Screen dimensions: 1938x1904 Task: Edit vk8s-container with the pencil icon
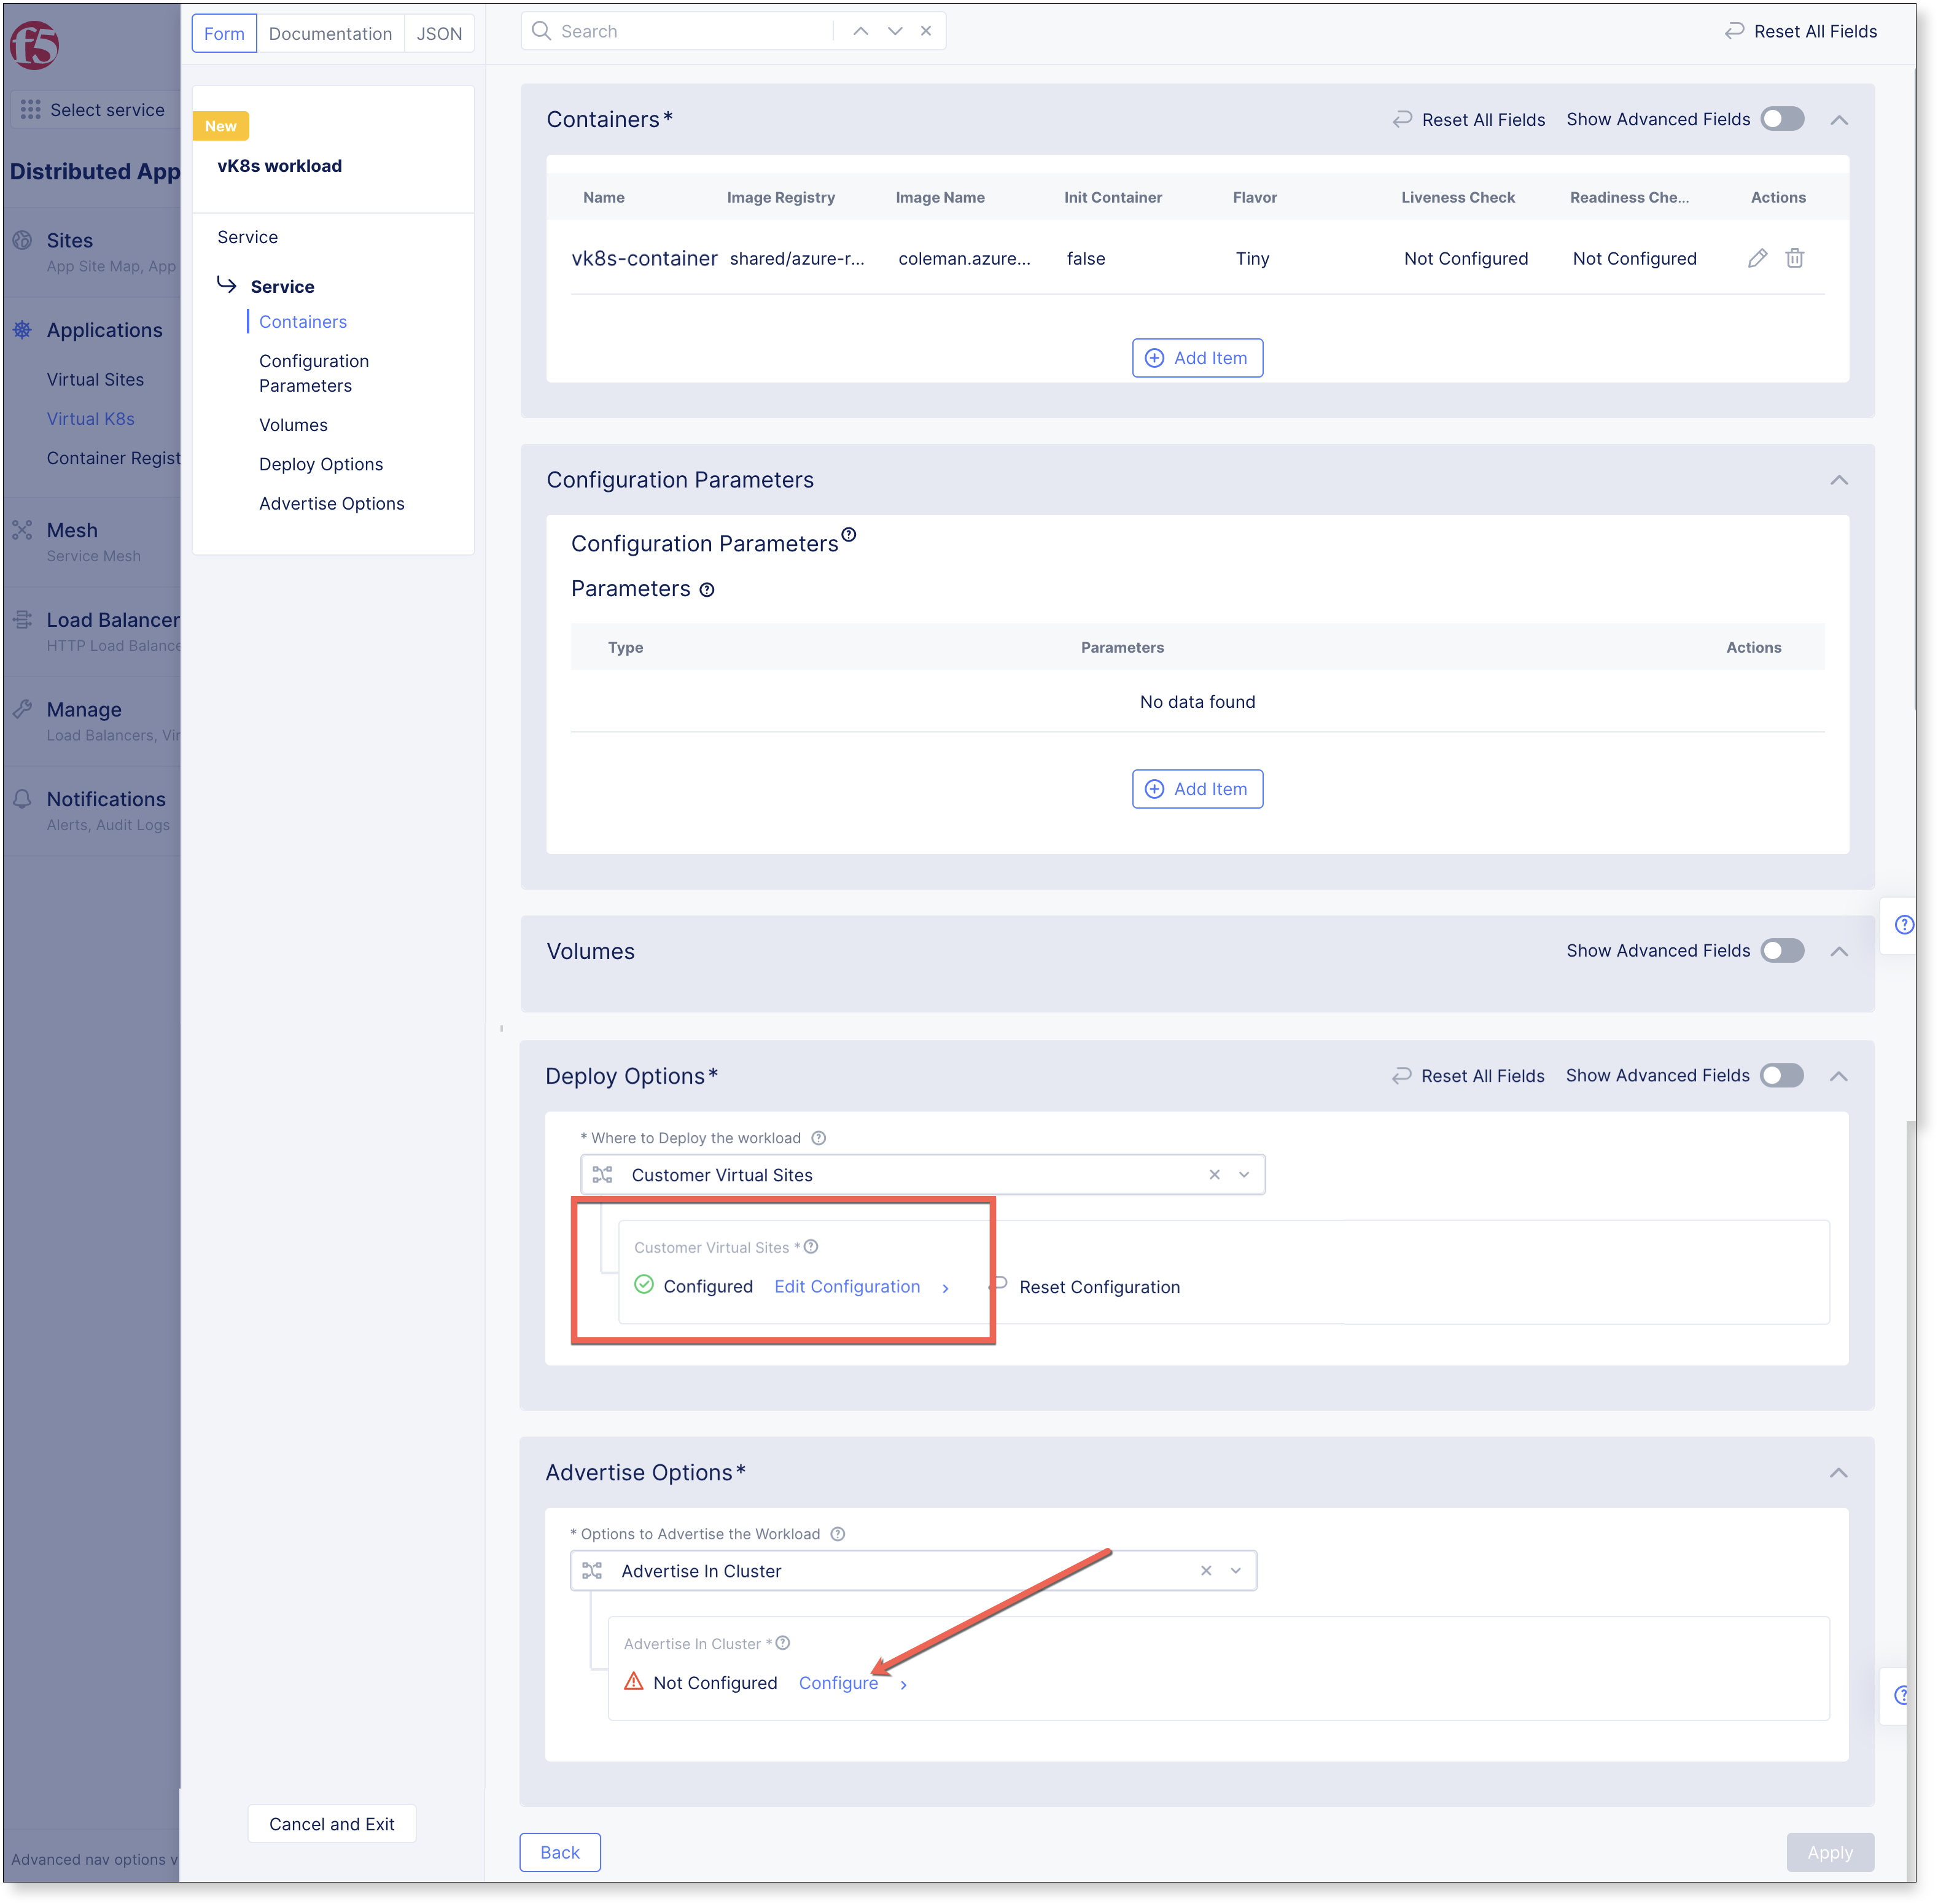coord(1757,258)
